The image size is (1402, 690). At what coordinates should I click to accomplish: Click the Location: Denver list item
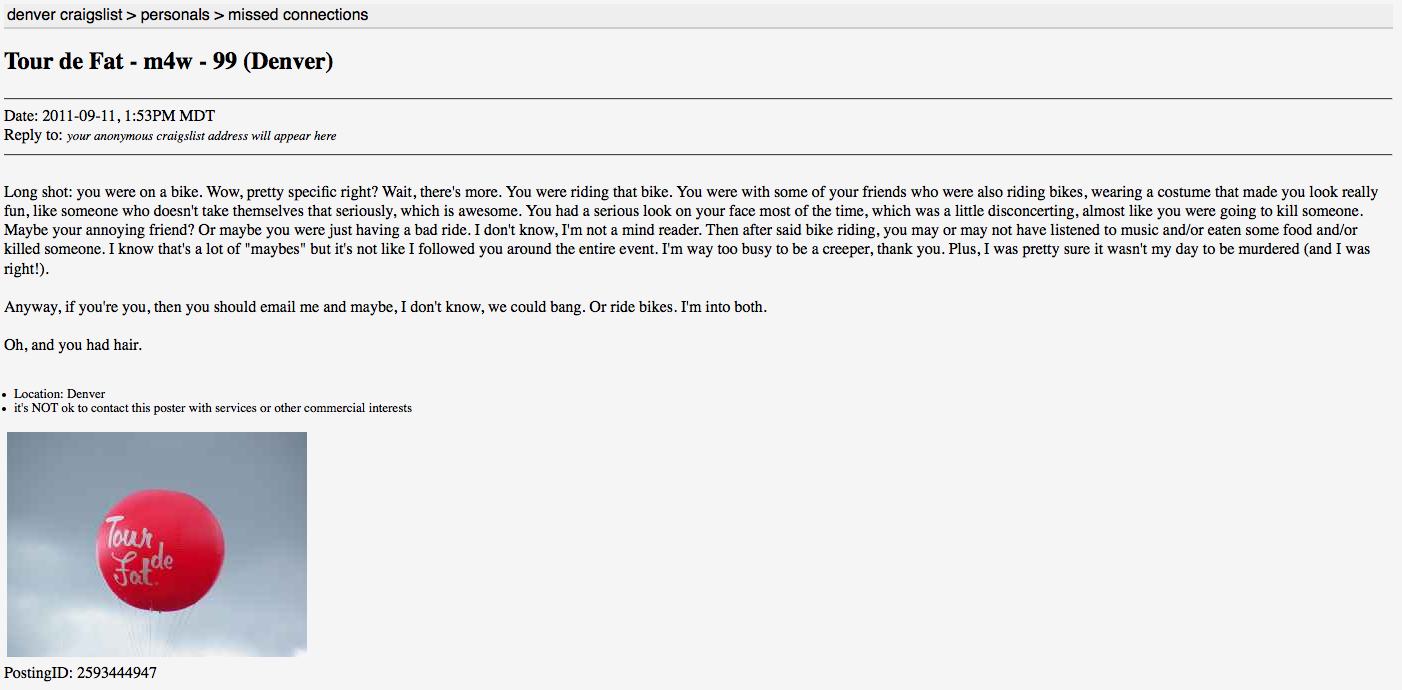59,394
